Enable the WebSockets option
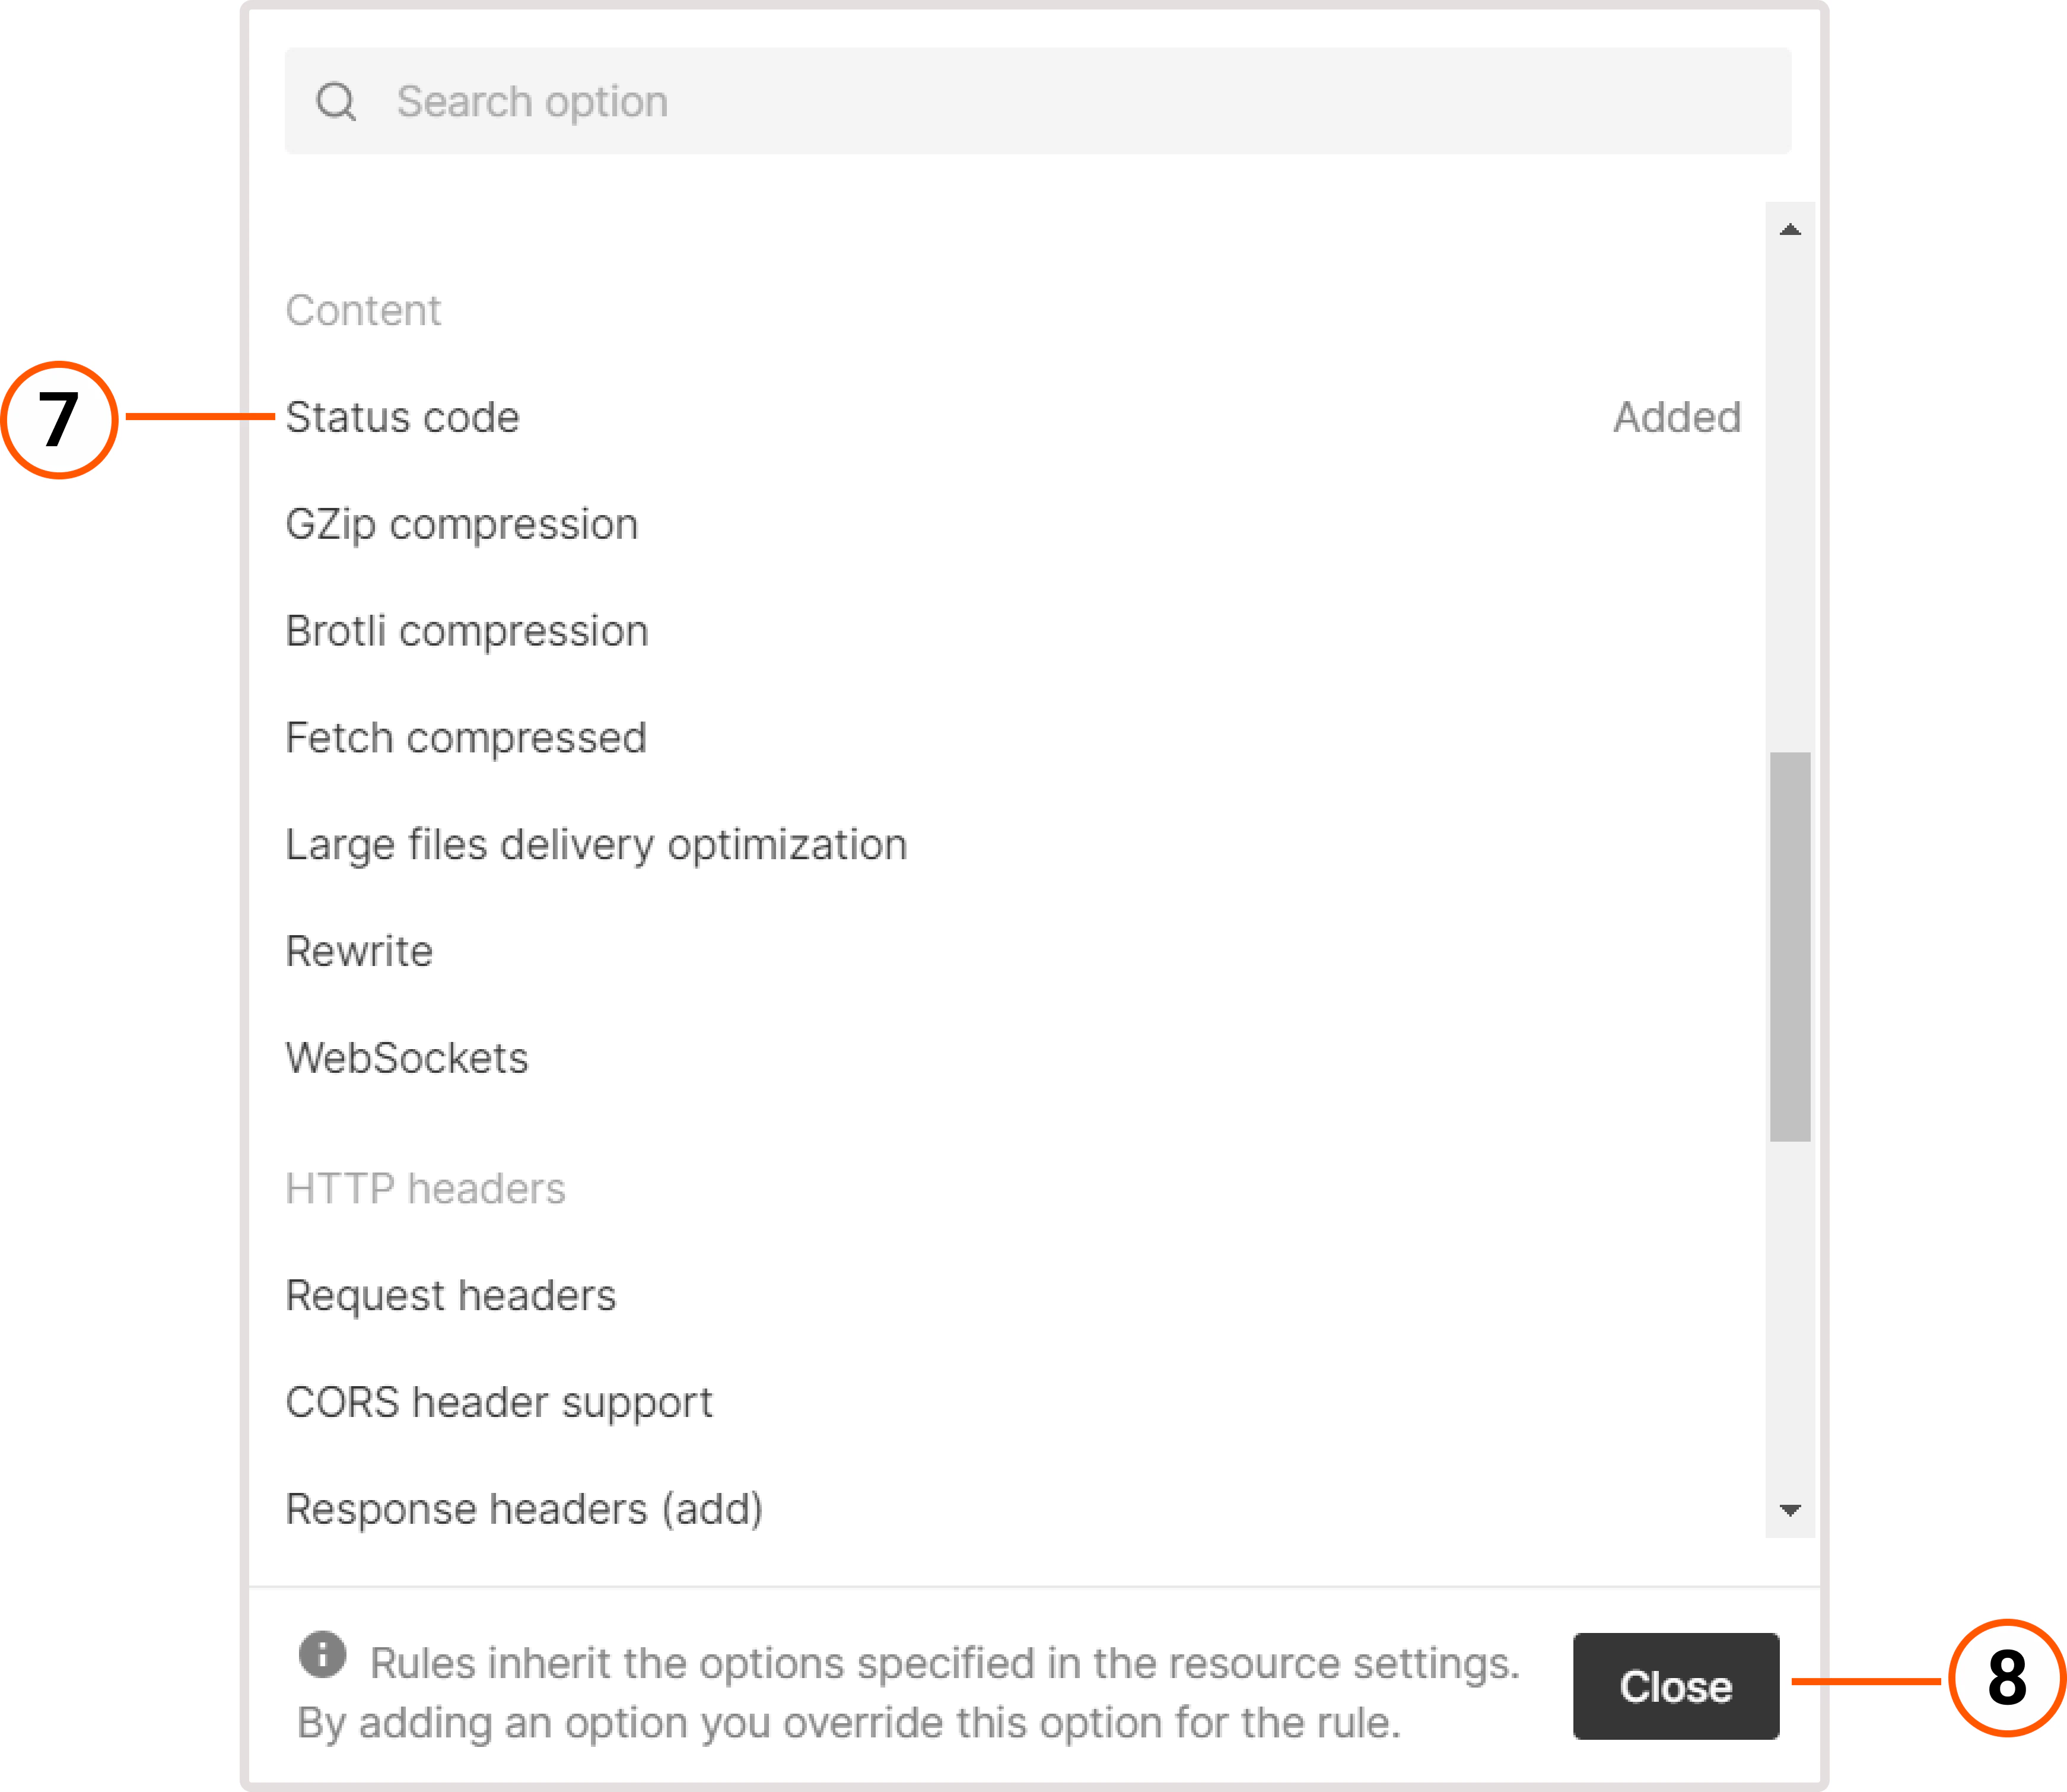 (x=406, y=1058)
